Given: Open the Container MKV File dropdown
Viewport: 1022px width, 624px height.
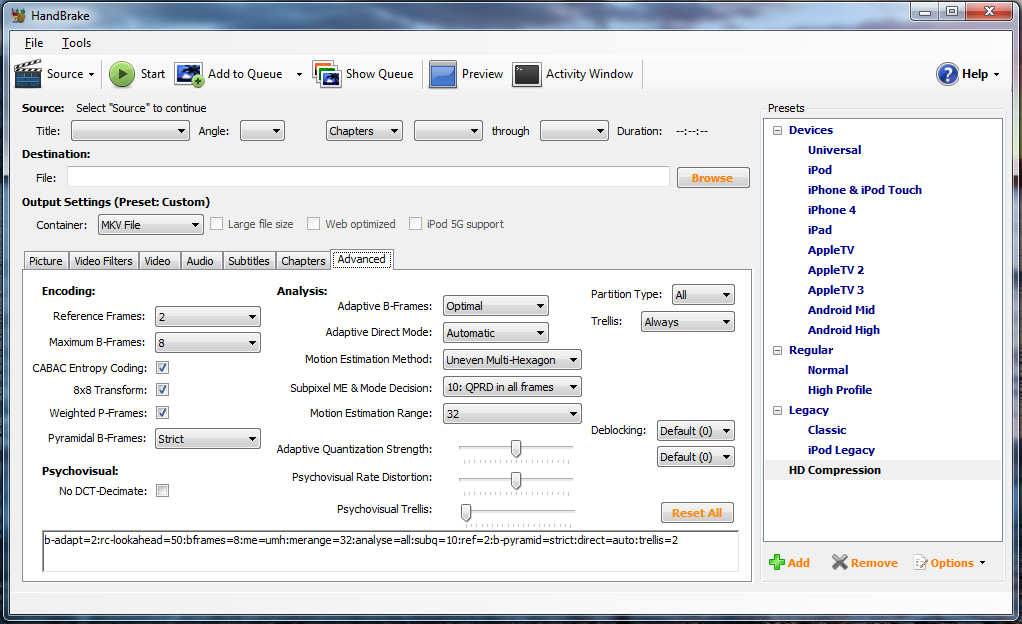Looking at the screenshot, I should pyautogui.click(x=151, y=225).
